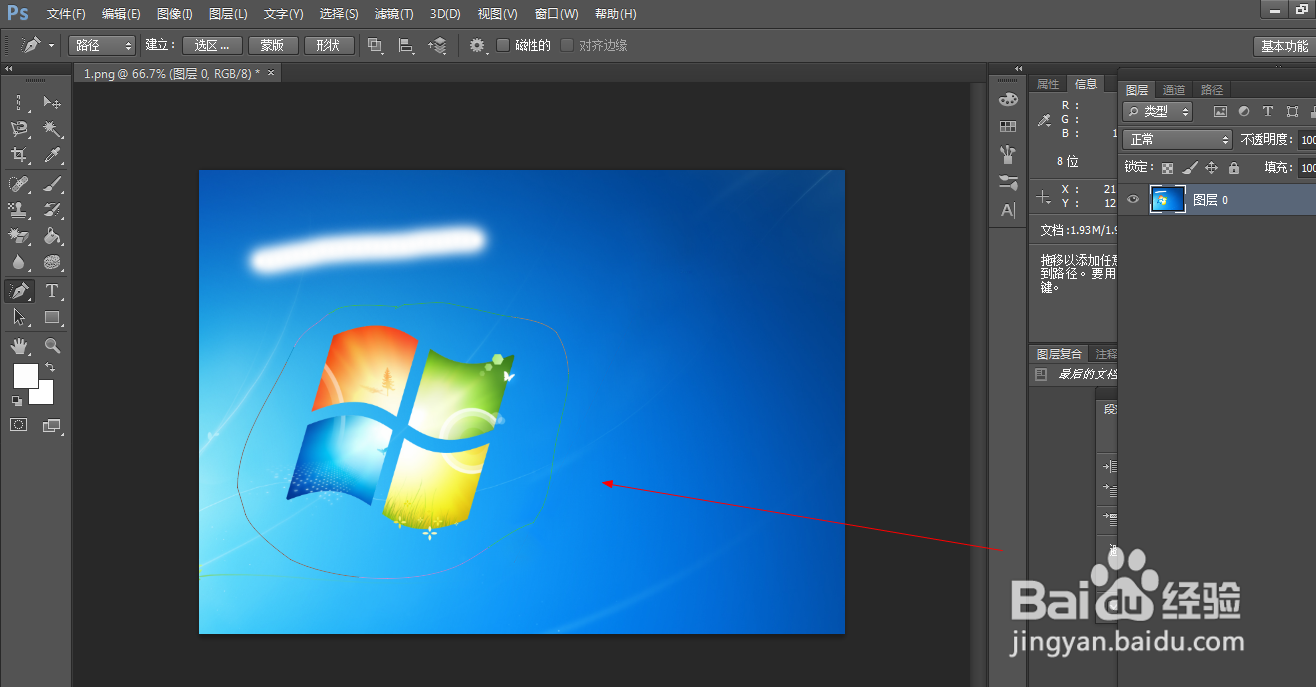Select the Eraser tool
This screenshot has width=1316, height=687.
tap(19, 236)
